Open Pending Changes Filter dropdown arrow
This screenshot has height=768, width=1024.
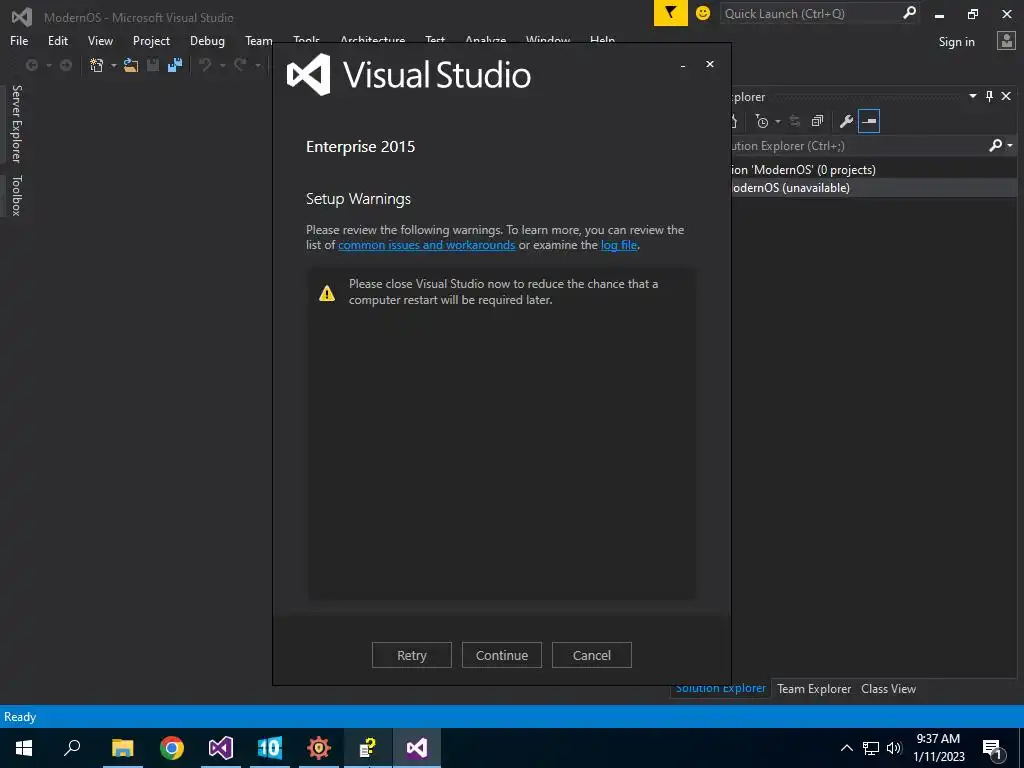pos(778,121)
